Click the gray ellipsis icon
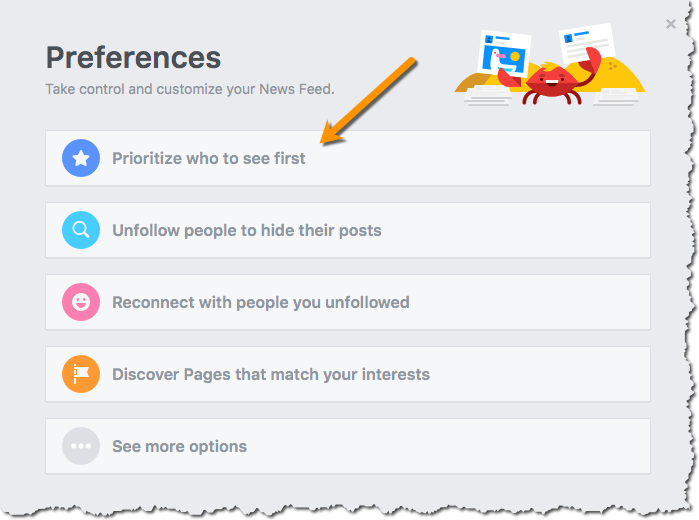 [81, 446]
